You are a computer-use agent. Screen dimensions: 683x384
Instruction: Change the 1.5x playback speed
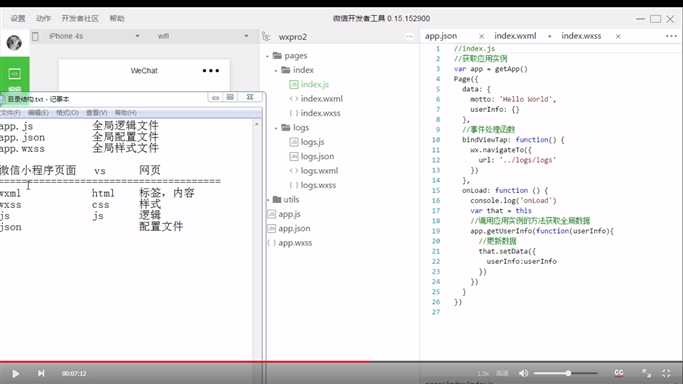[x=483, y=374]
